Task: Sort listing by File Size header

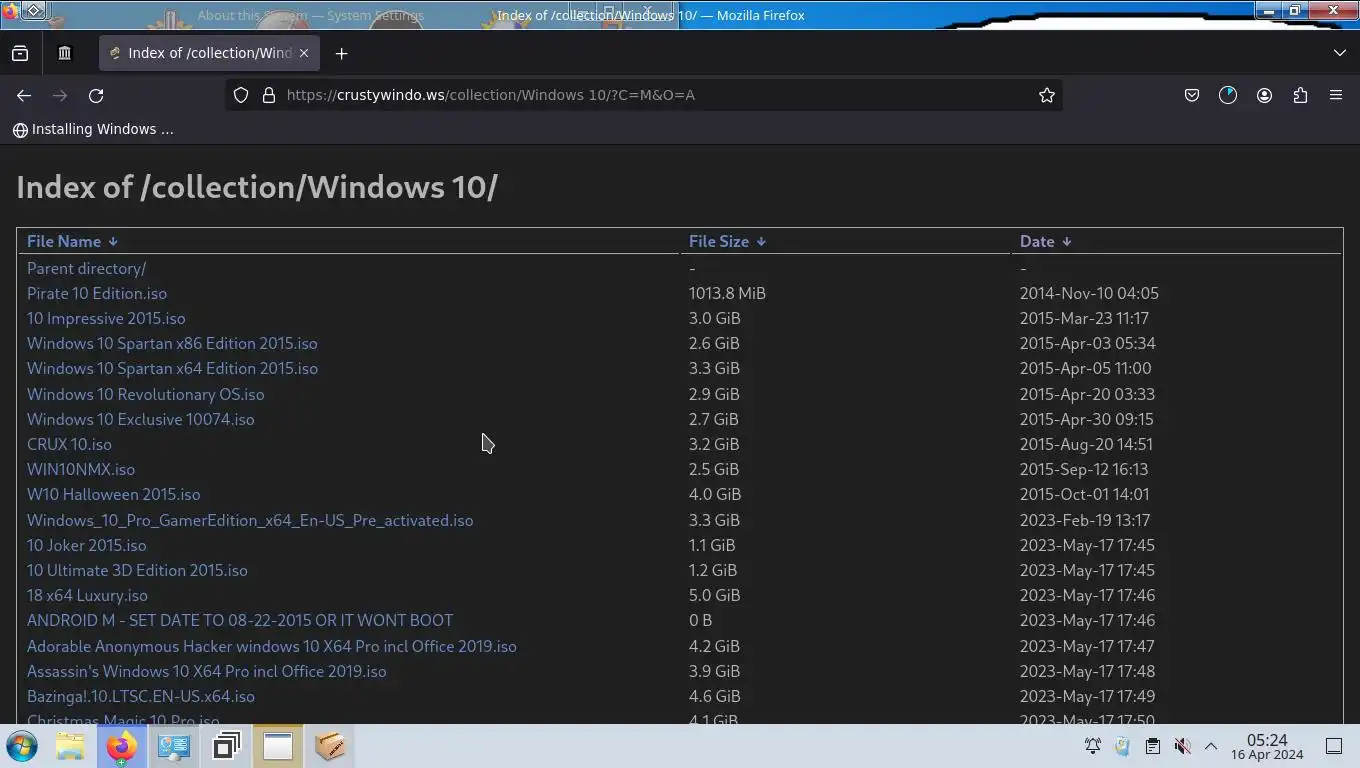Action: pos(718,241)
